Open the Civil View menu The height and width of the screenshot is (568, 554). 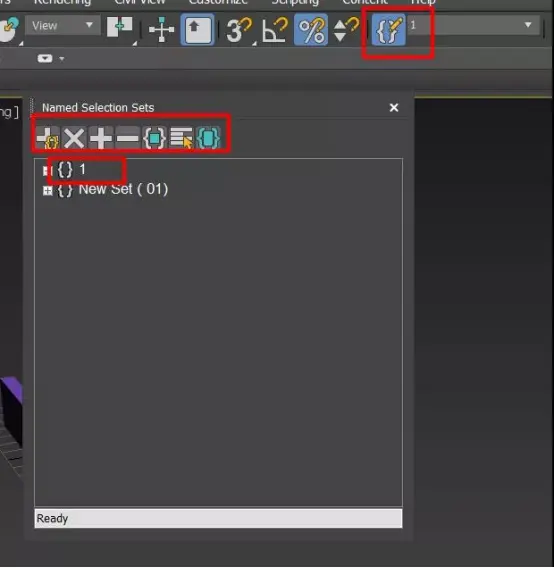tap(139, 2)
